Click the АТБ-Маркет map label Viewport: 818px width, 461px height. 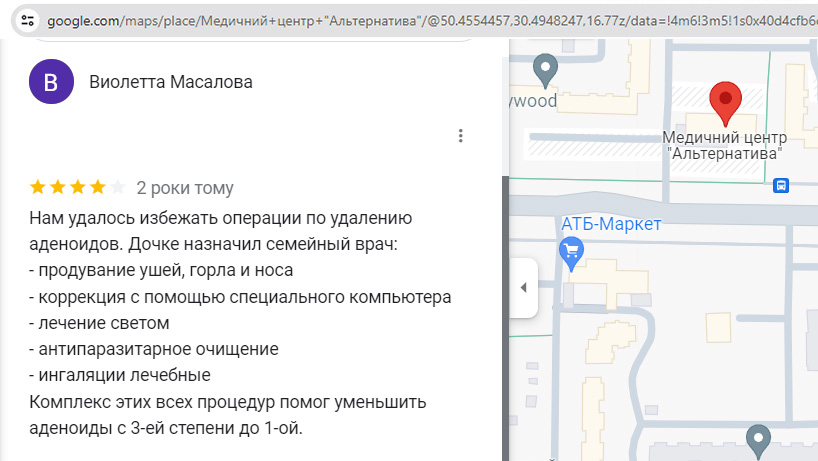point(611,224)
